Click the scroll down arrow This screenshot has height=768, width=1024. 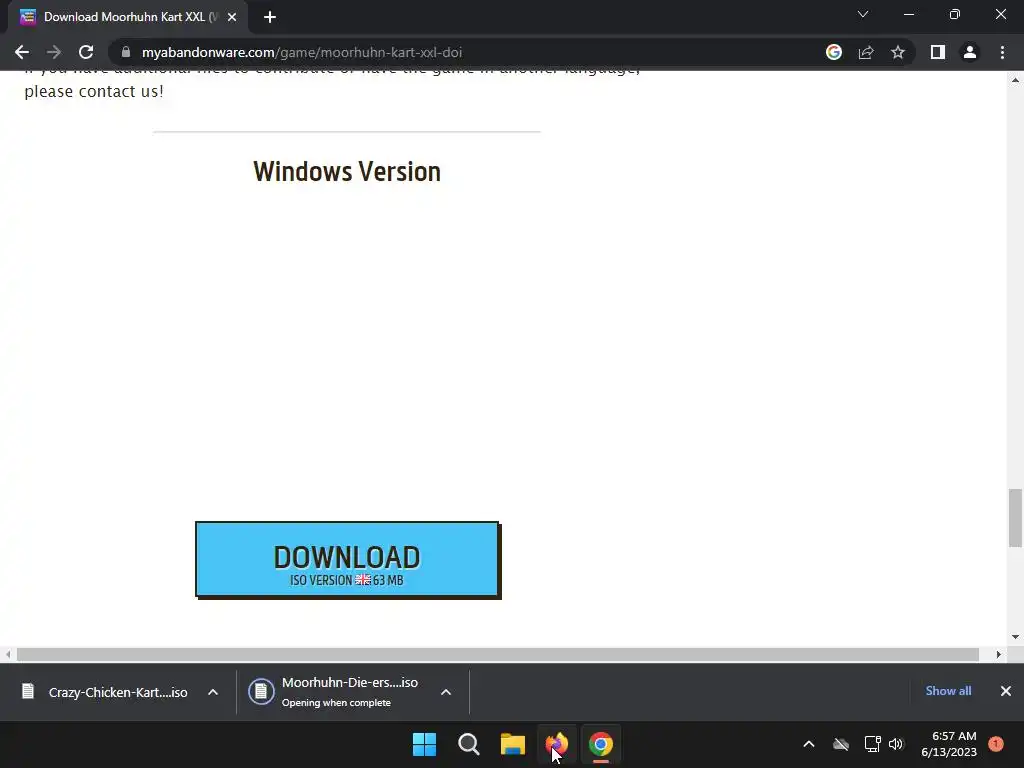(1015, 637)
